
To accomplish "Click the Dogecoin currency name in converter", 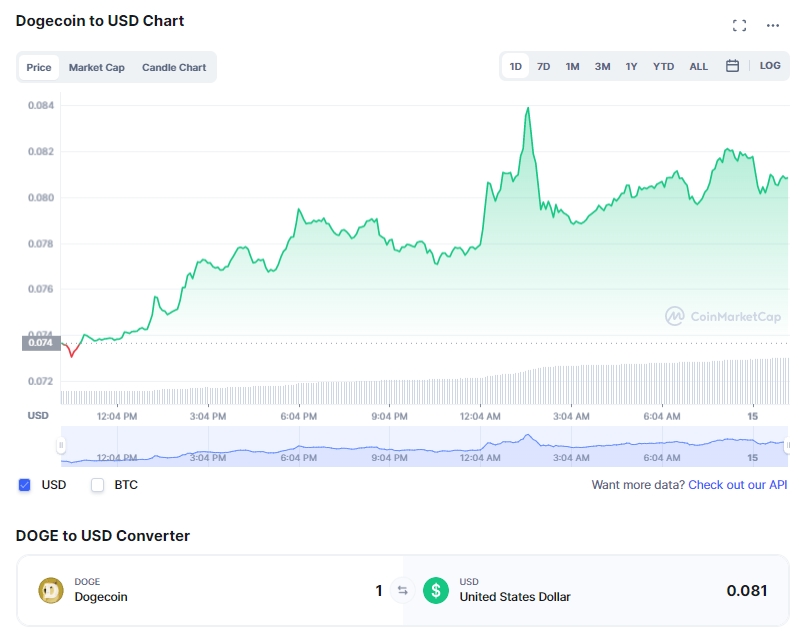I will point(101,597).
